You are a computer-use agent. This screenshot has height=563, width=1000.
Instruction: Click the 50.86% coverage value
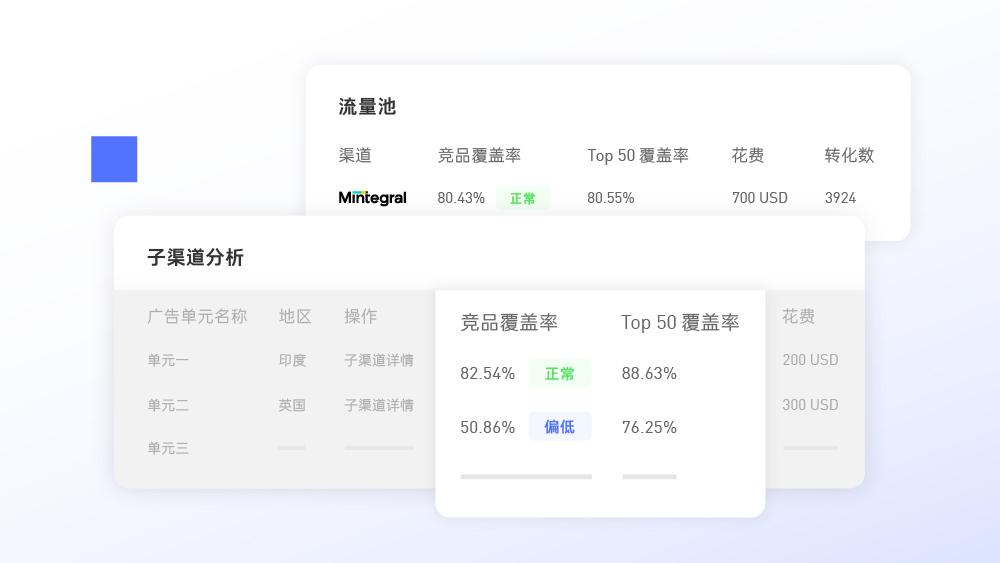click(x=487, y=427)
